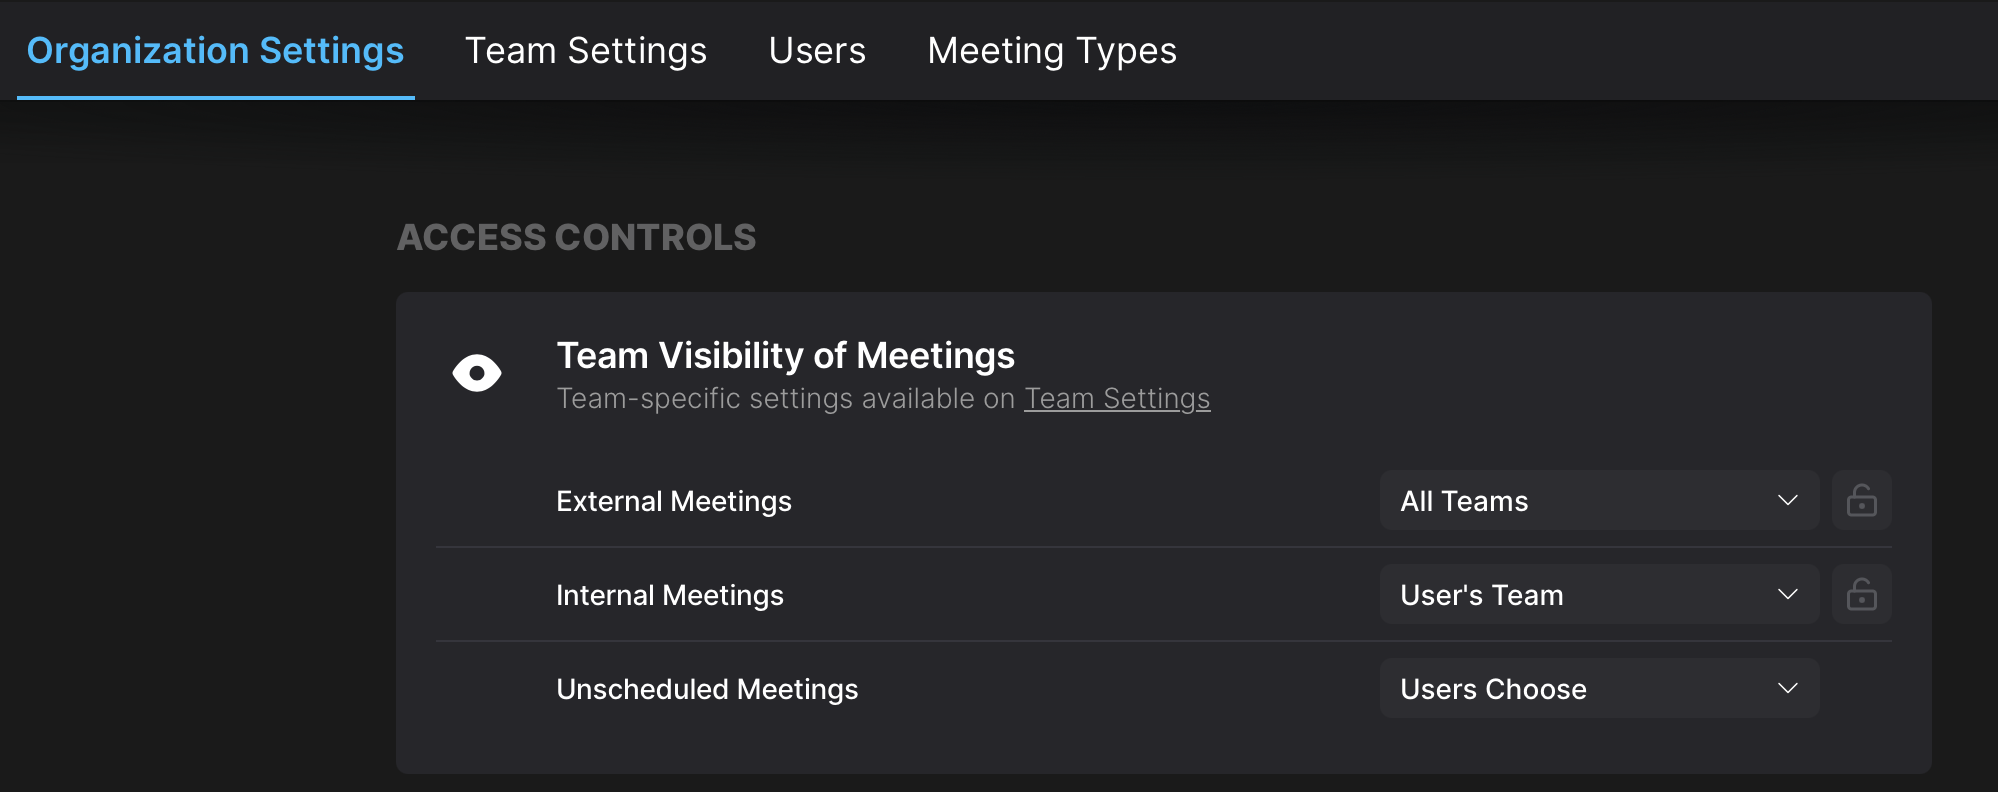Click the Internal Meetings row label

coord(670,595)
